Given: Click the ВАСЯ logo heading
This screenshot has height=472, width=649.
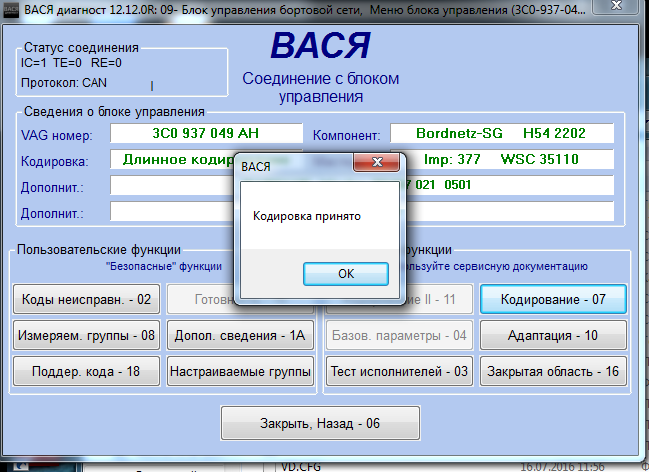Looking at the screenshot, I should [320, 45].
